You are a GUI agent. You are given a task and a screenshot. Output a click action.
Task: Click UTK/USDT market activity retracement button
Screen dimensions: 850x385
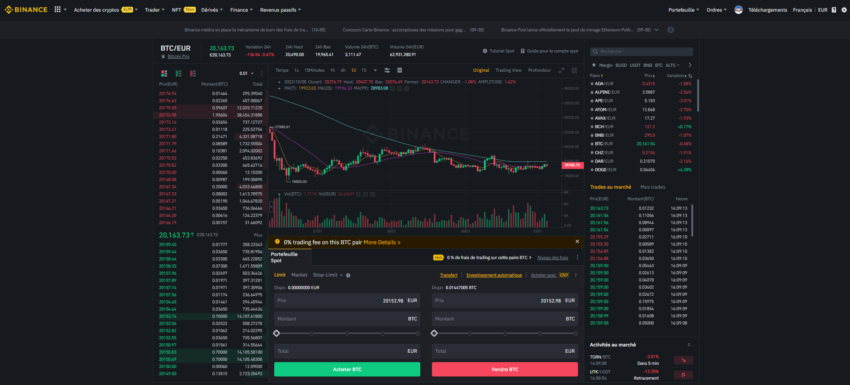click(x=683, y=375)
